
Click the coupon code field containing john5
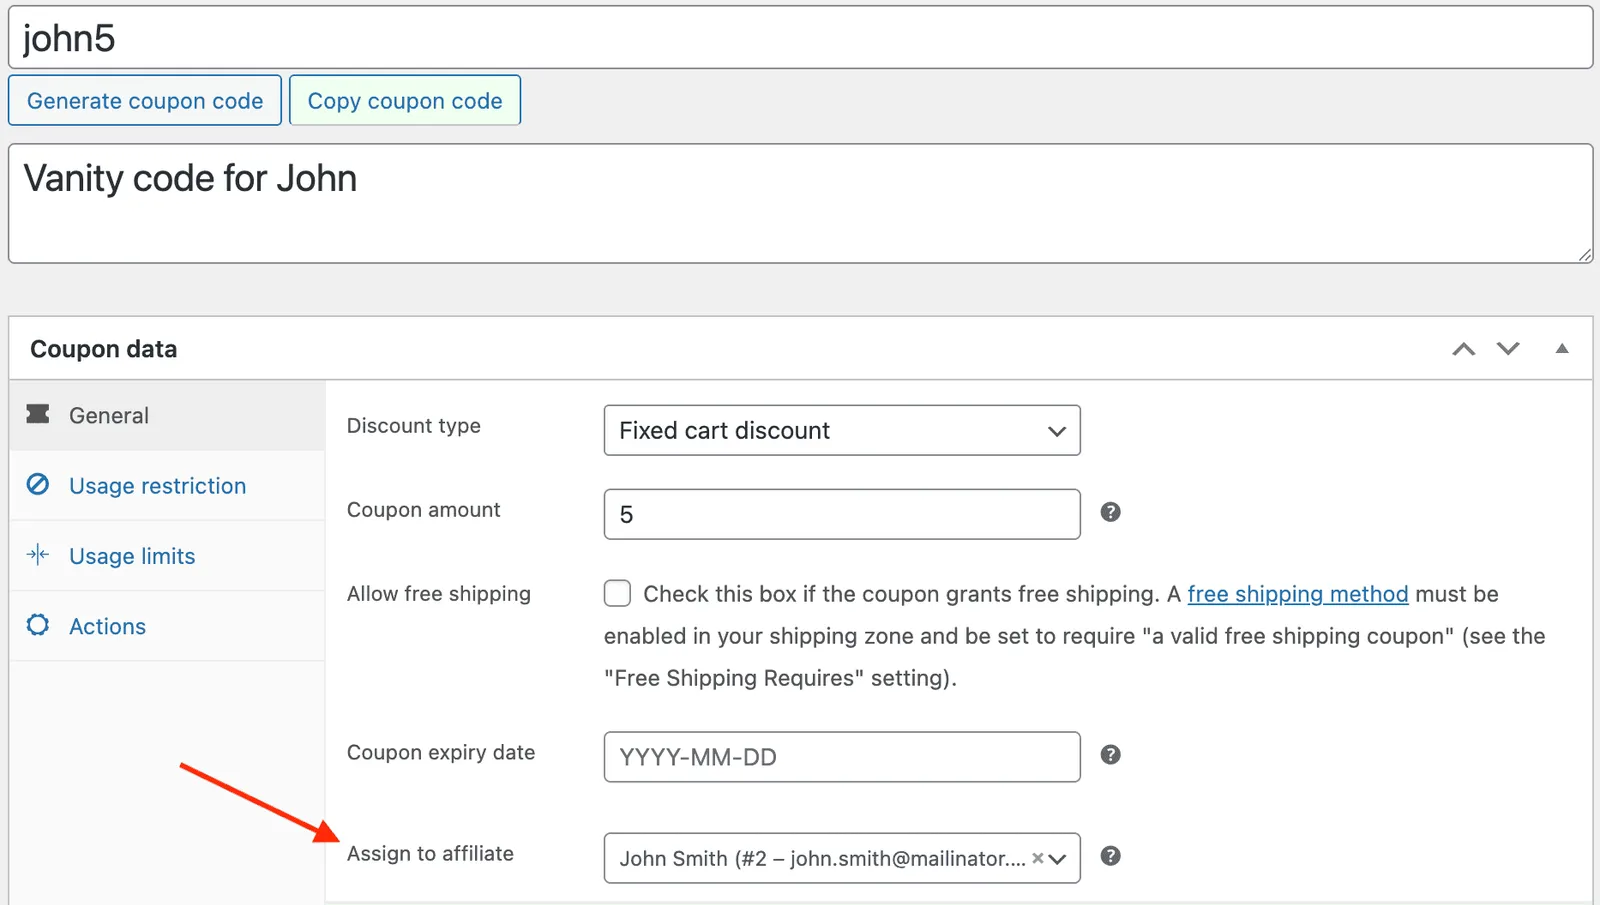pyautogui.click(x=800, y=38)
